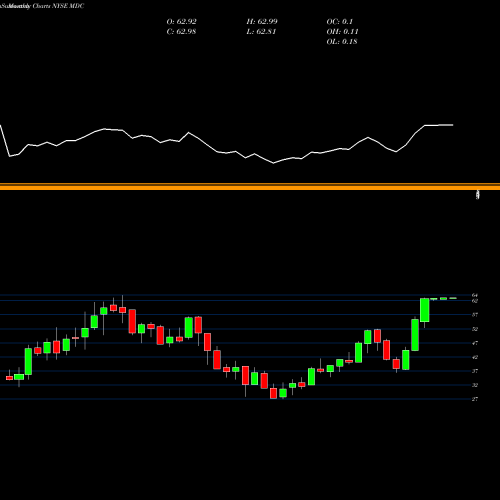Select the lowest red candle touching the 27 line
The width and height of the screenshot is (500, 500).
point(273,393)
